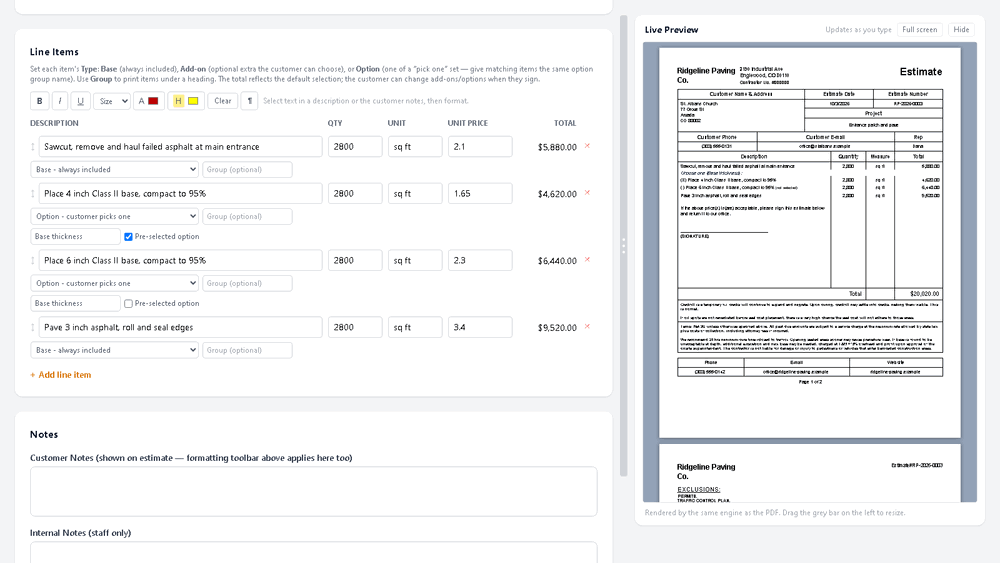Click the UNIT PRICE column header
This screenshot has height=563, width=1000.
pyautogui.click(x=467, y=123)
